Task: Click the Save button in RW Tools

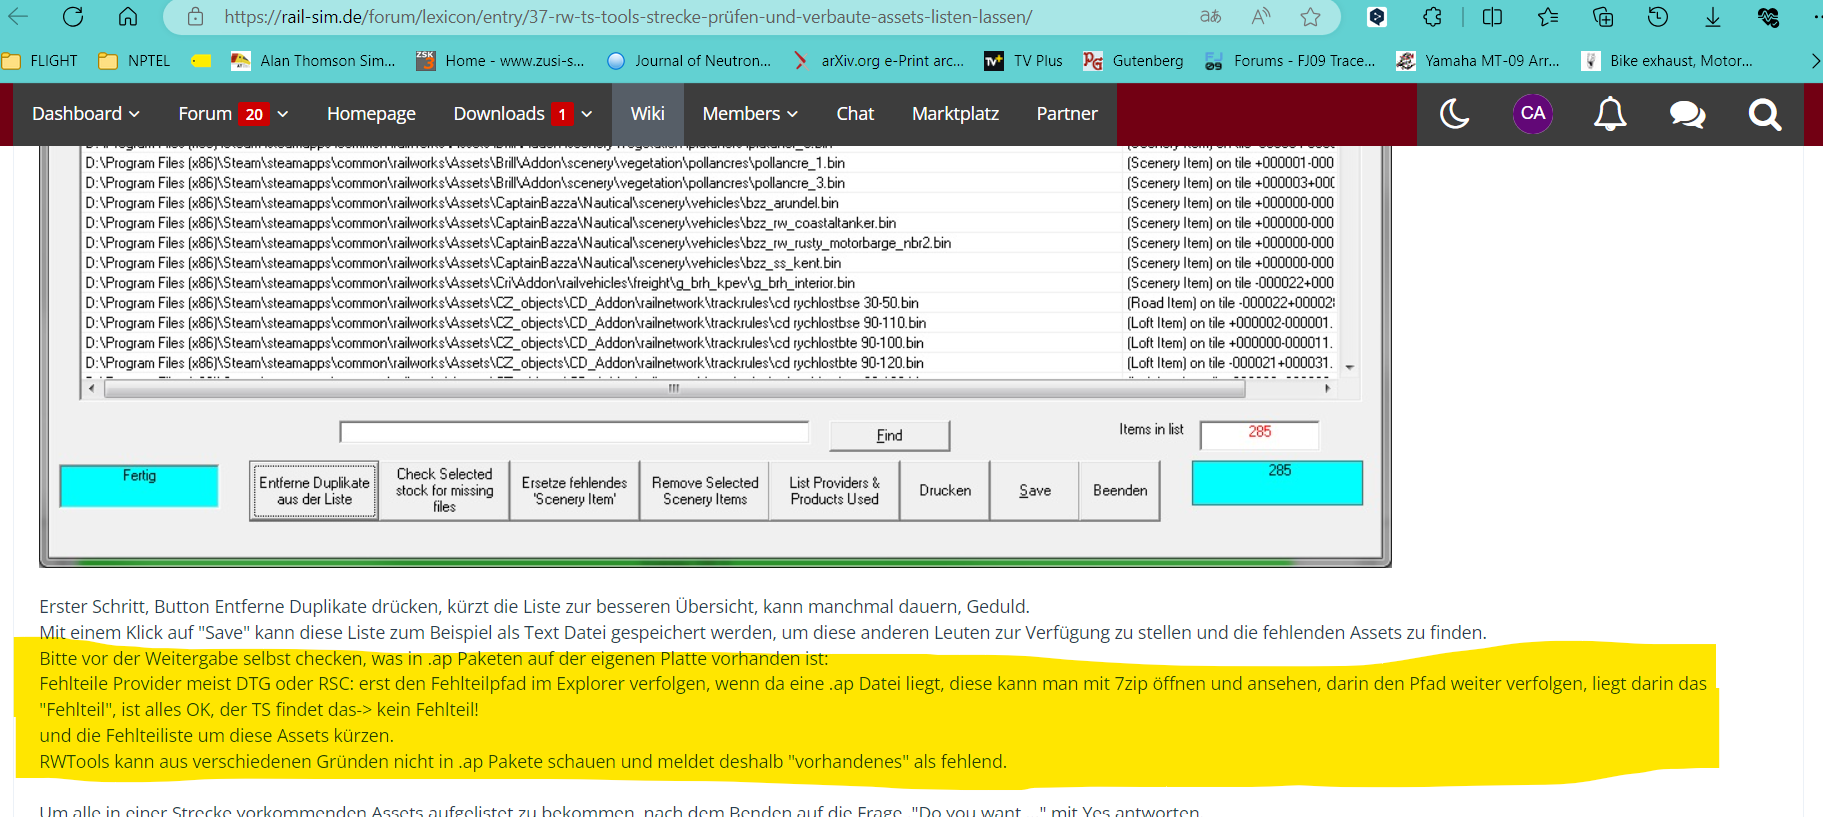Action: [1035, 491]
